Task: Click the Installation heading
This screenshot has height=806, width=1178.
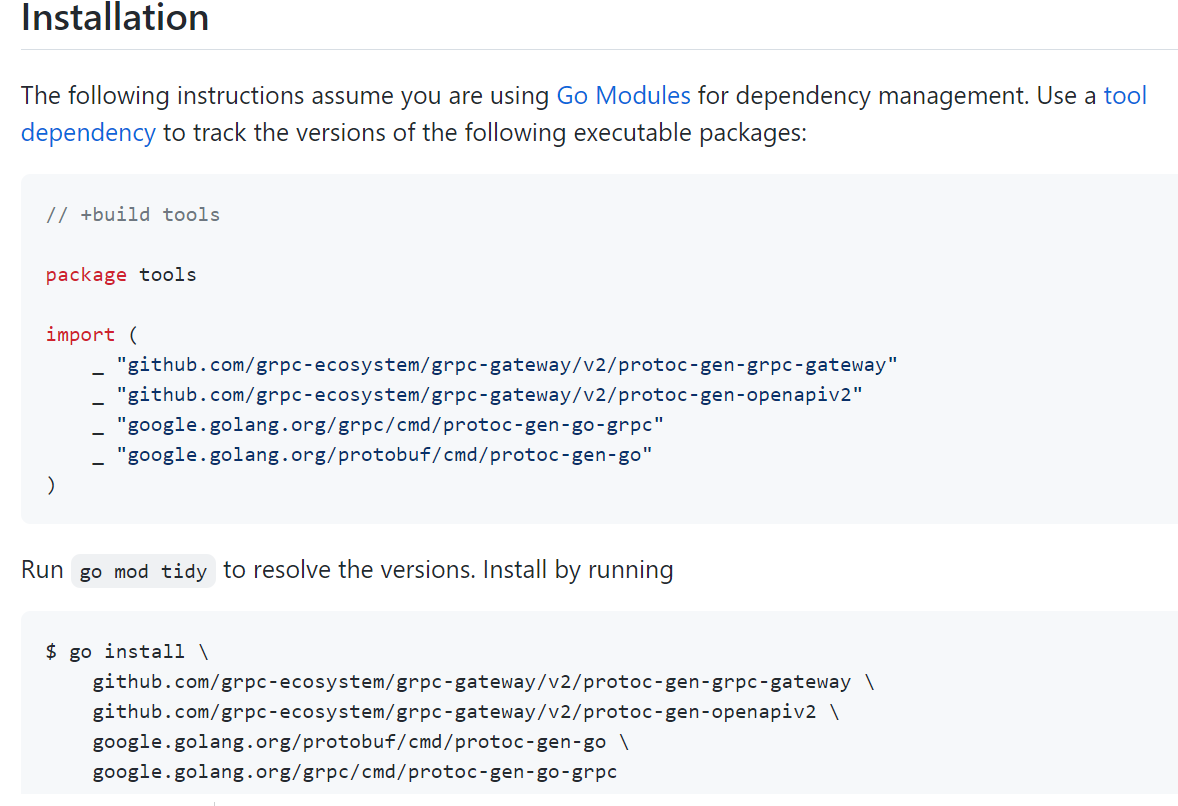Action: [x=115, y=18]
